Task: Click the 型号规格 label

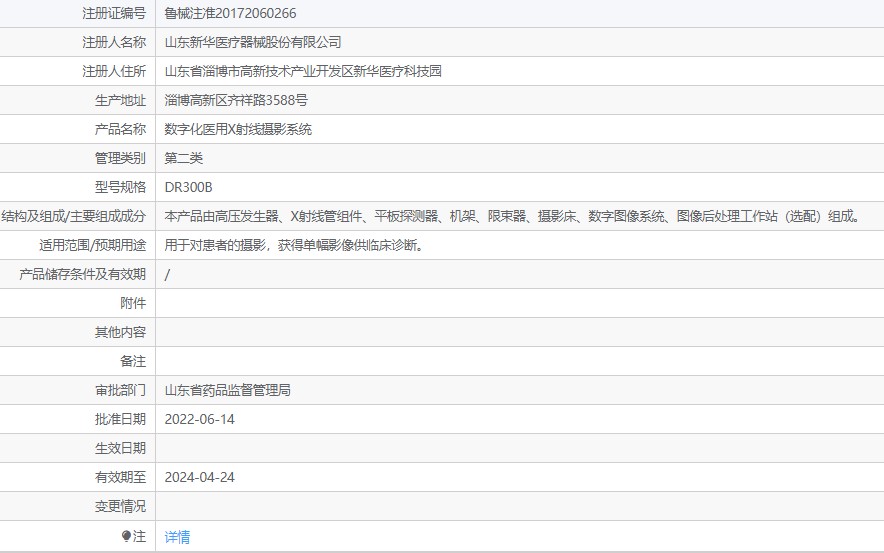Action: [x=120, y=187]
